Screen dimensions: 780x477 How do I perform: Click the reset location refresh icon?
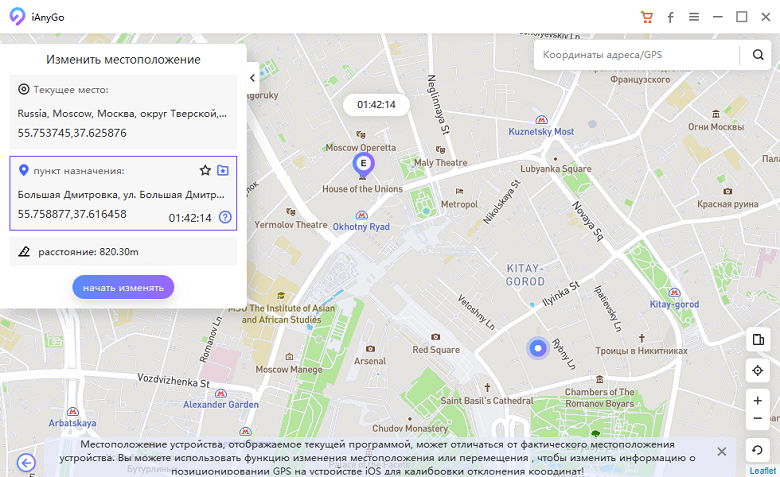758,450
